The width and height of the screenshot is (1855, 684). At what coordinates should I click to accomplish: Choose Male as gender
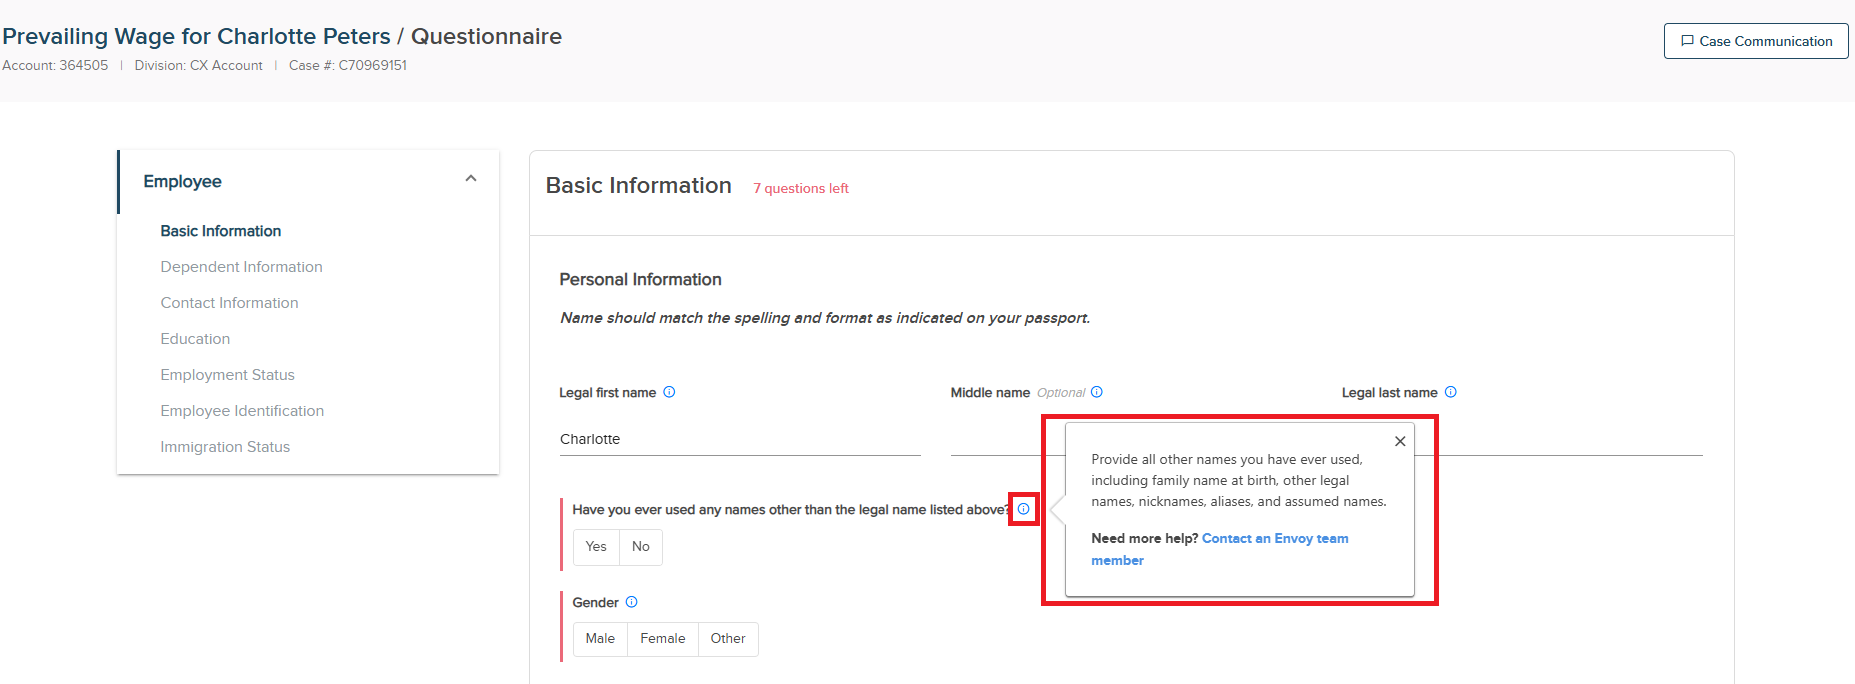pos(600,639)
